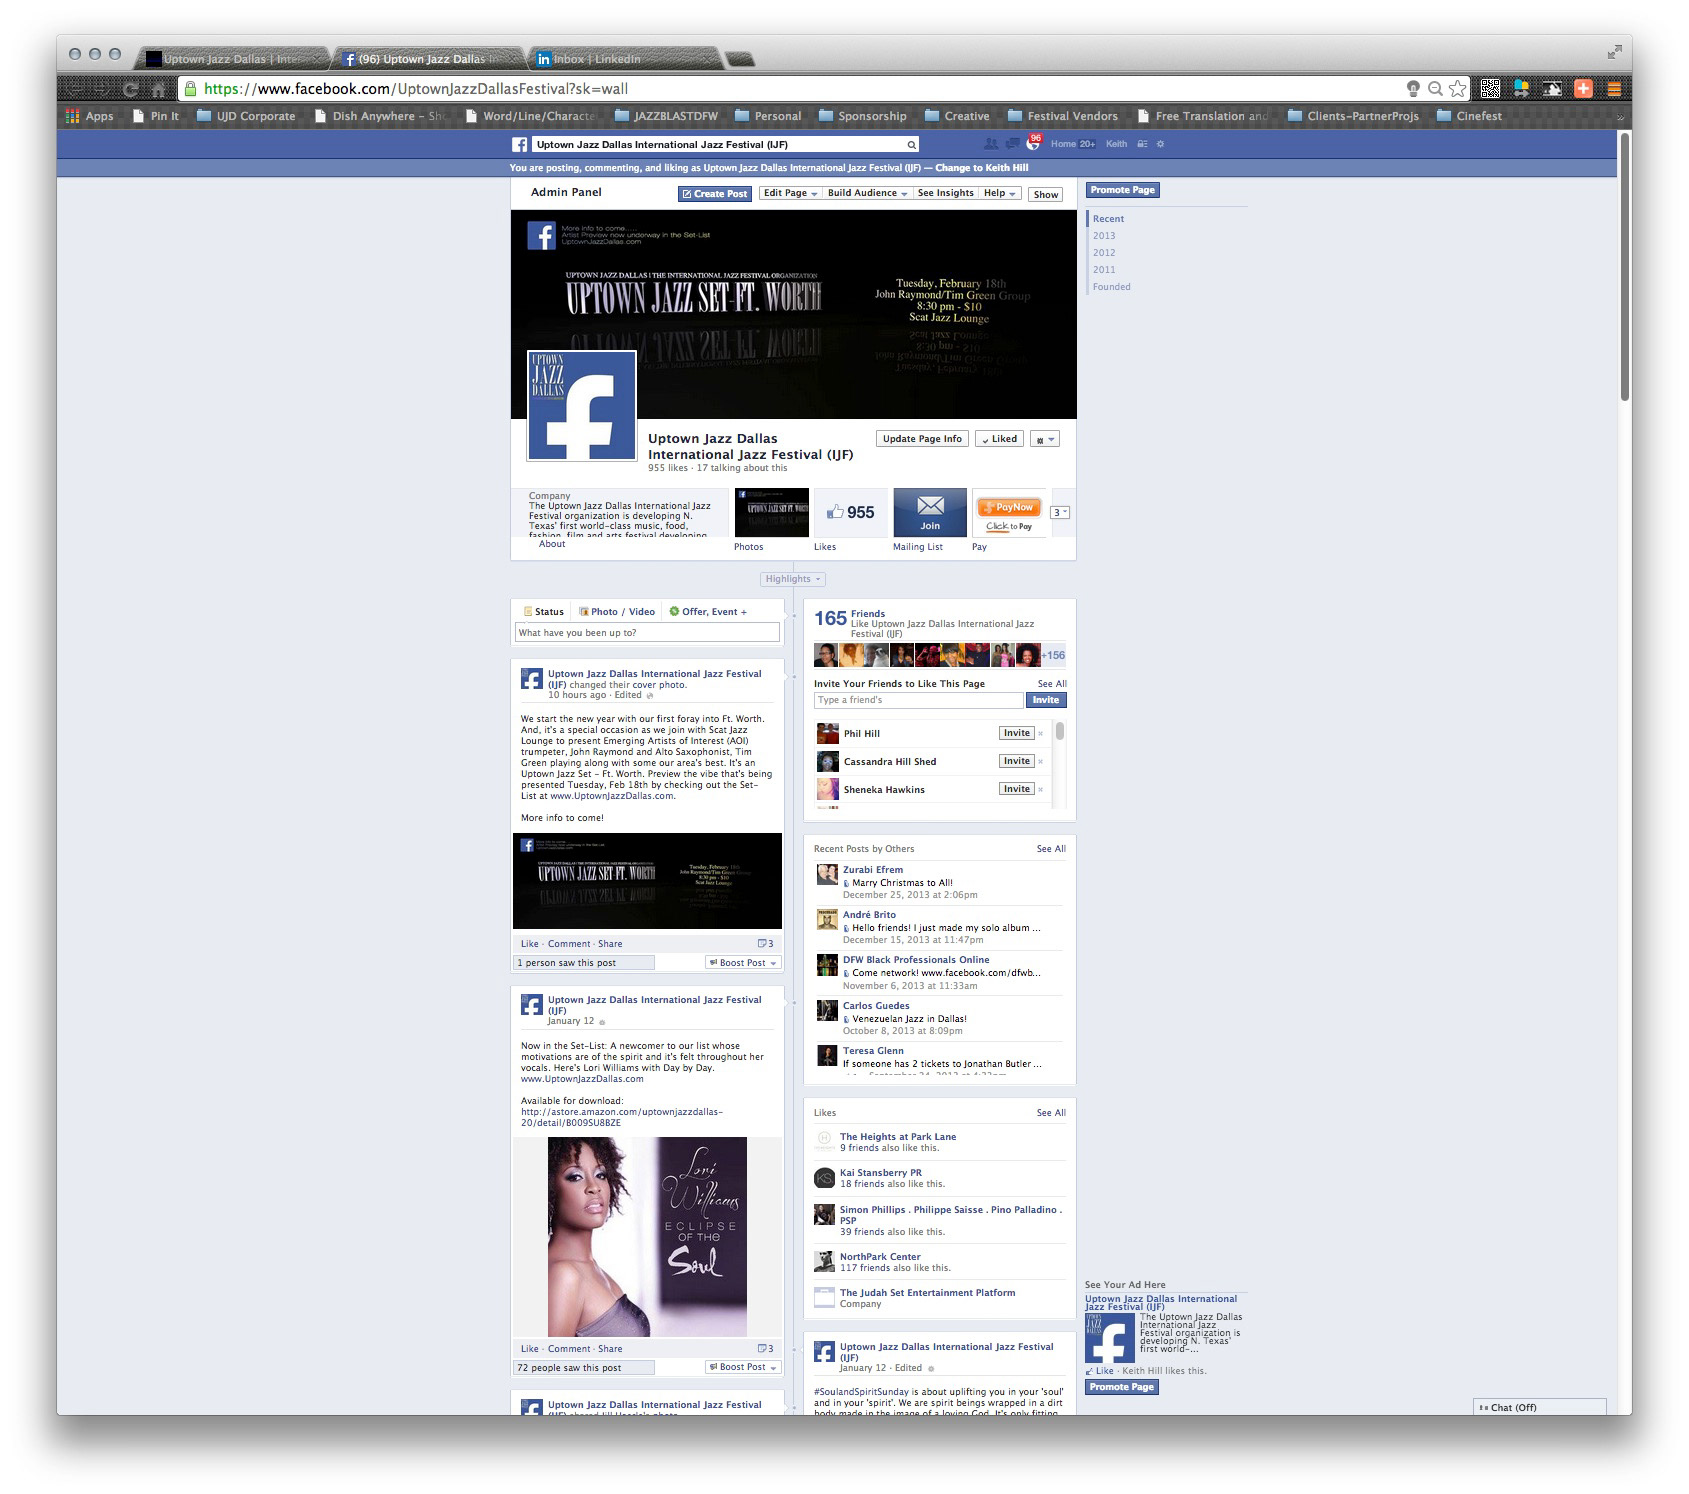Click the page vertical scrollbar thumb
Screen dimensions: 1689x1494
[x=1625, y=268]
